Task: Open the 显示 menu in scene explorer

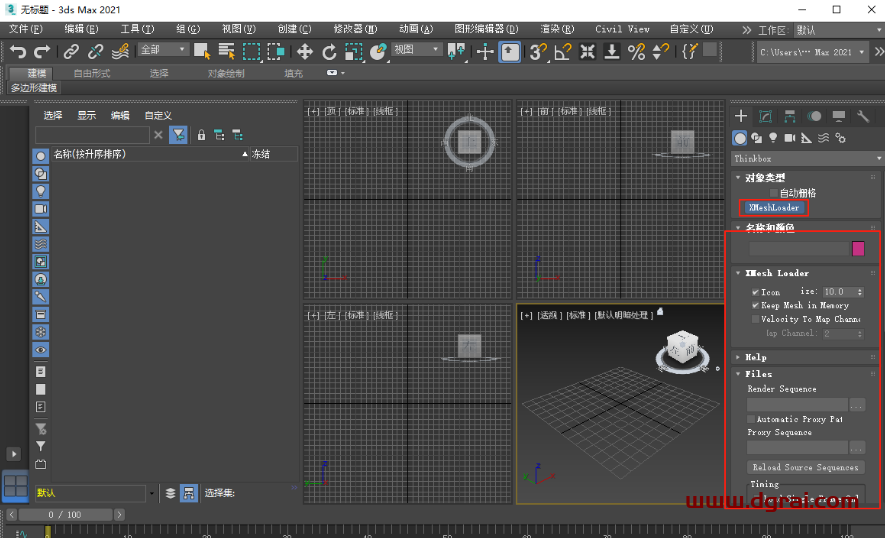Action: tap(86, 116)
